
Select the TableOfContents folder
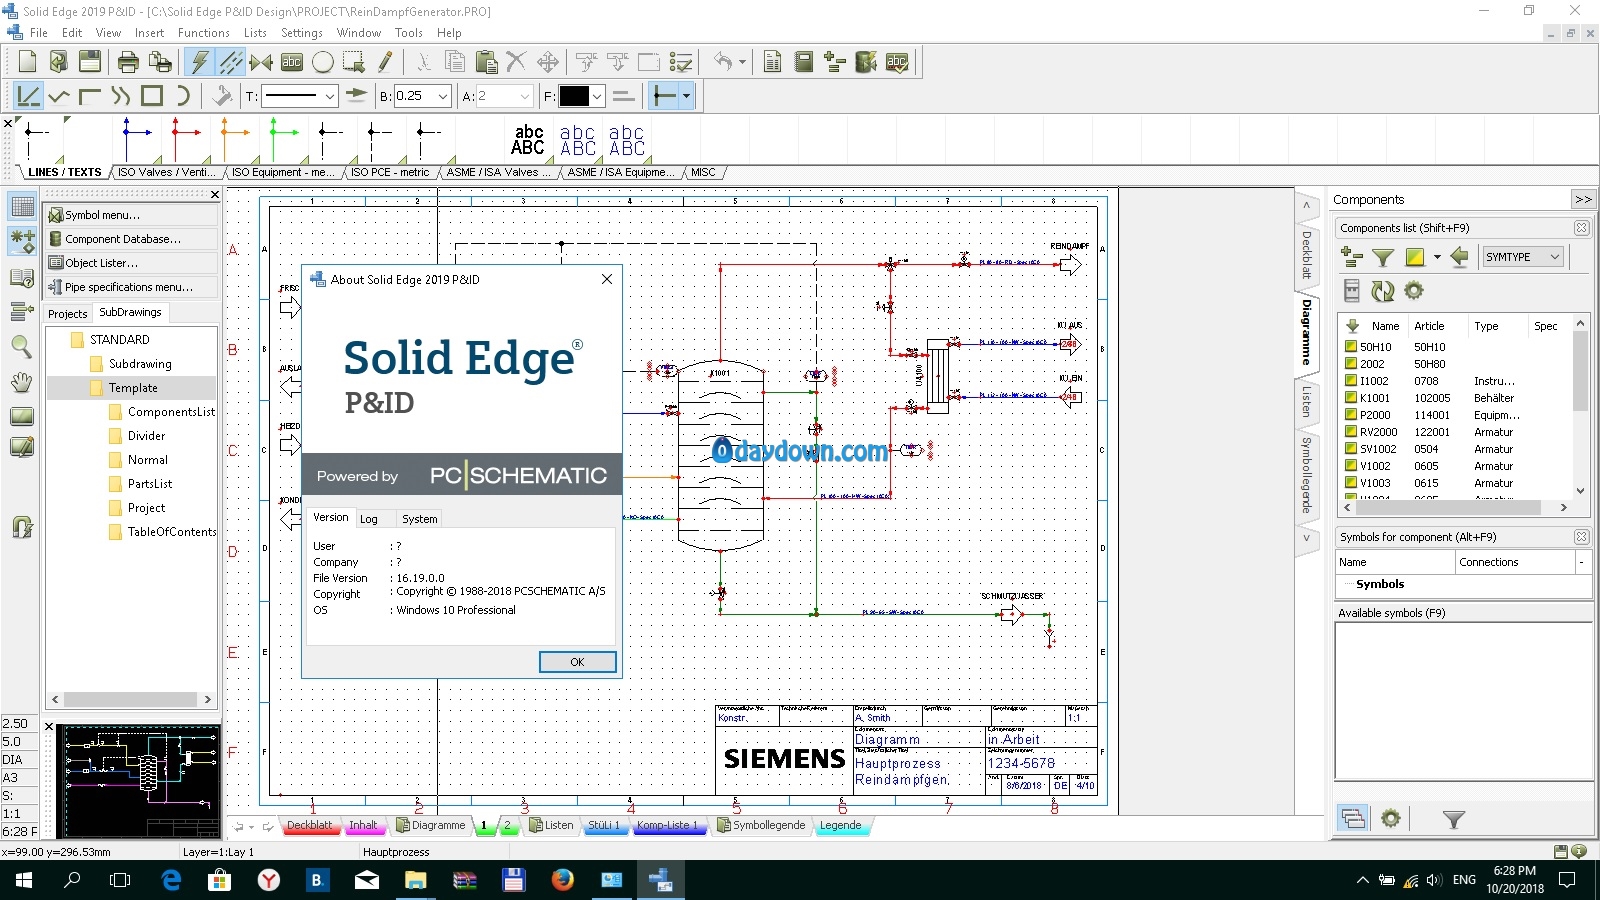[172, 532]
